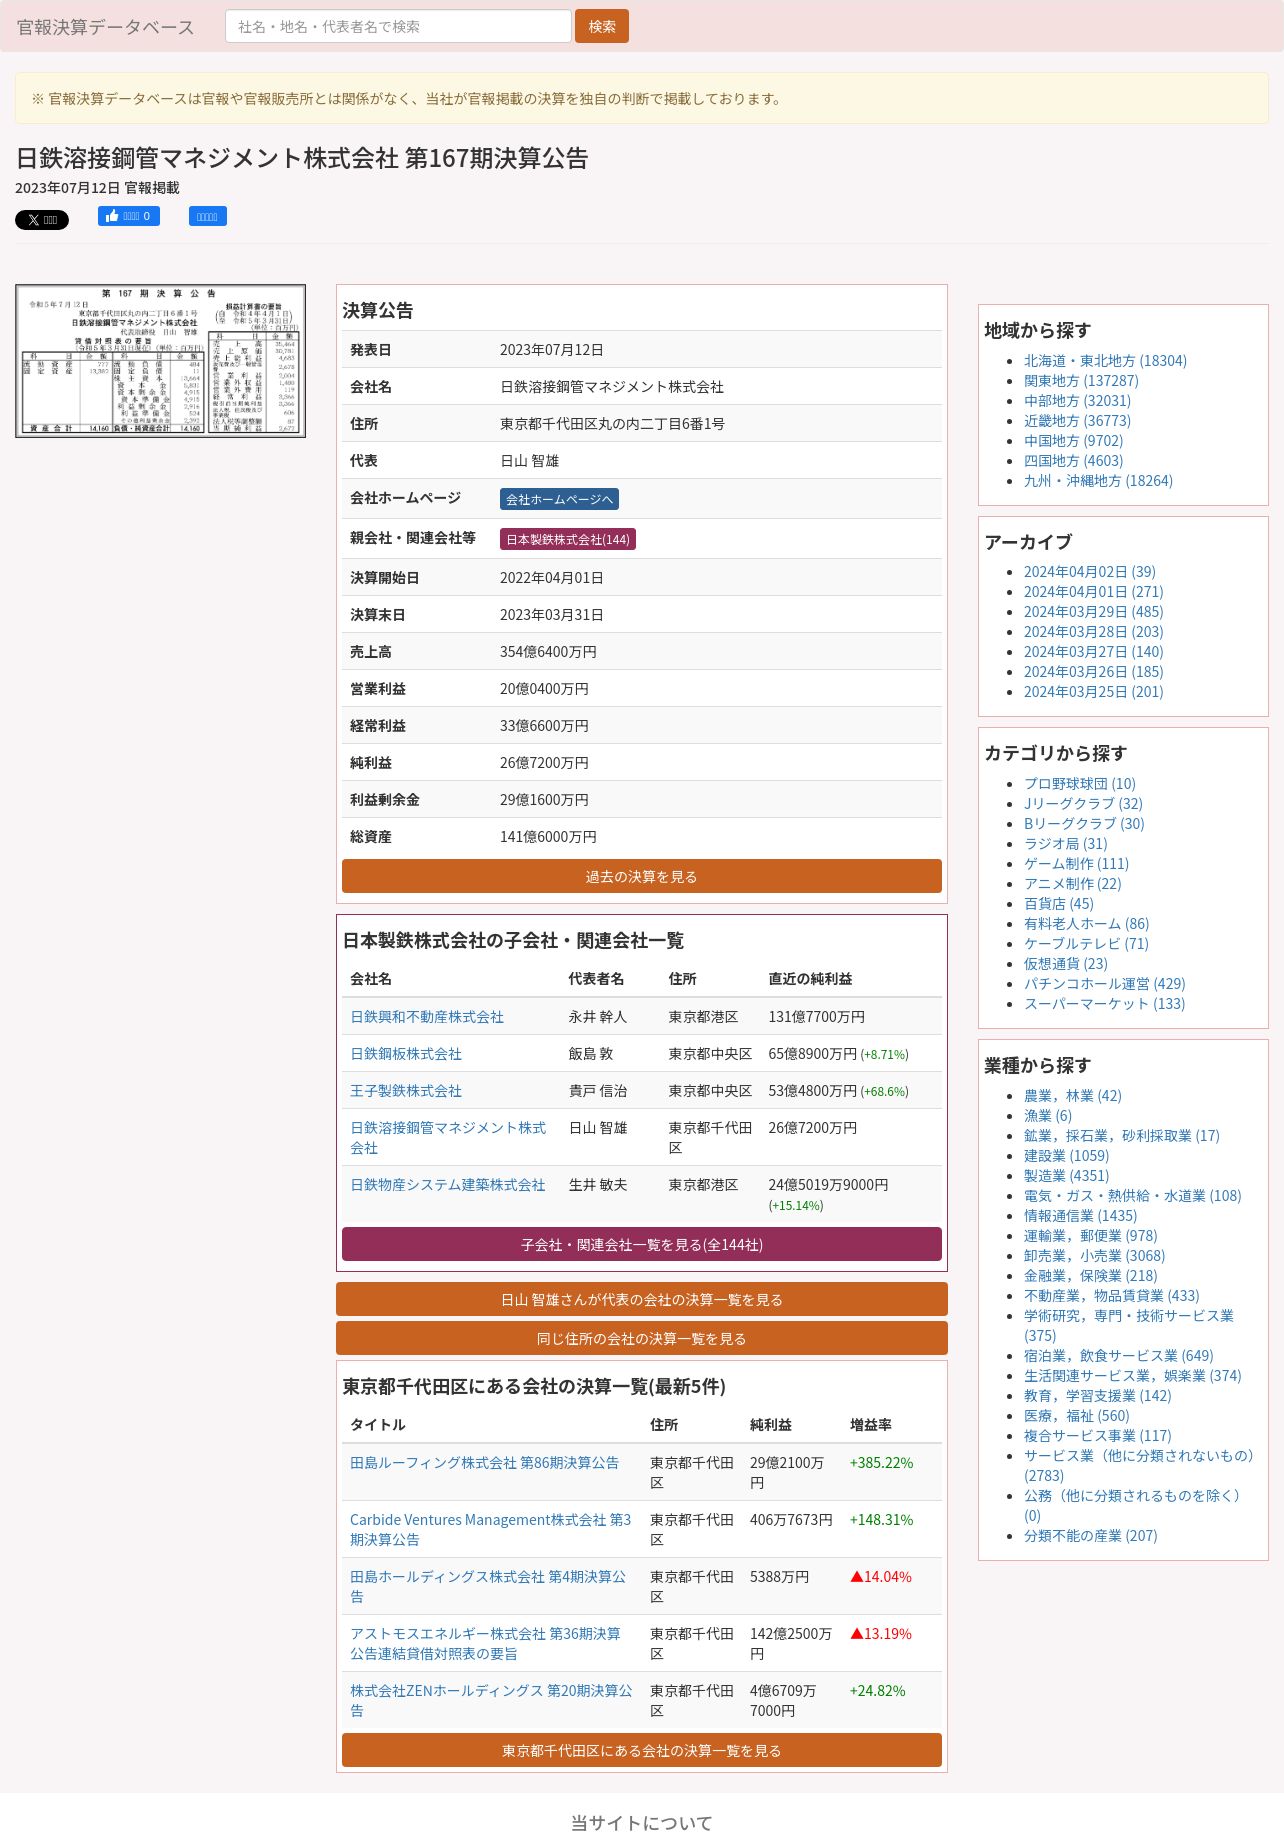
Task: Click the 日本製鉄株式会社(144) parent company badge
Action: click(x=568, y=539)
